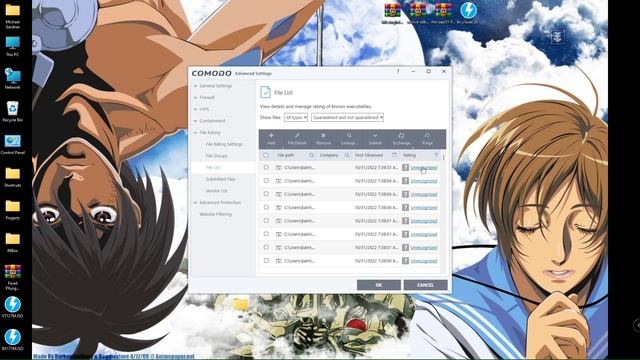Check the fifth file row's checkbox
The height and width of the screenshot is (360, 640).
point(266,220)
